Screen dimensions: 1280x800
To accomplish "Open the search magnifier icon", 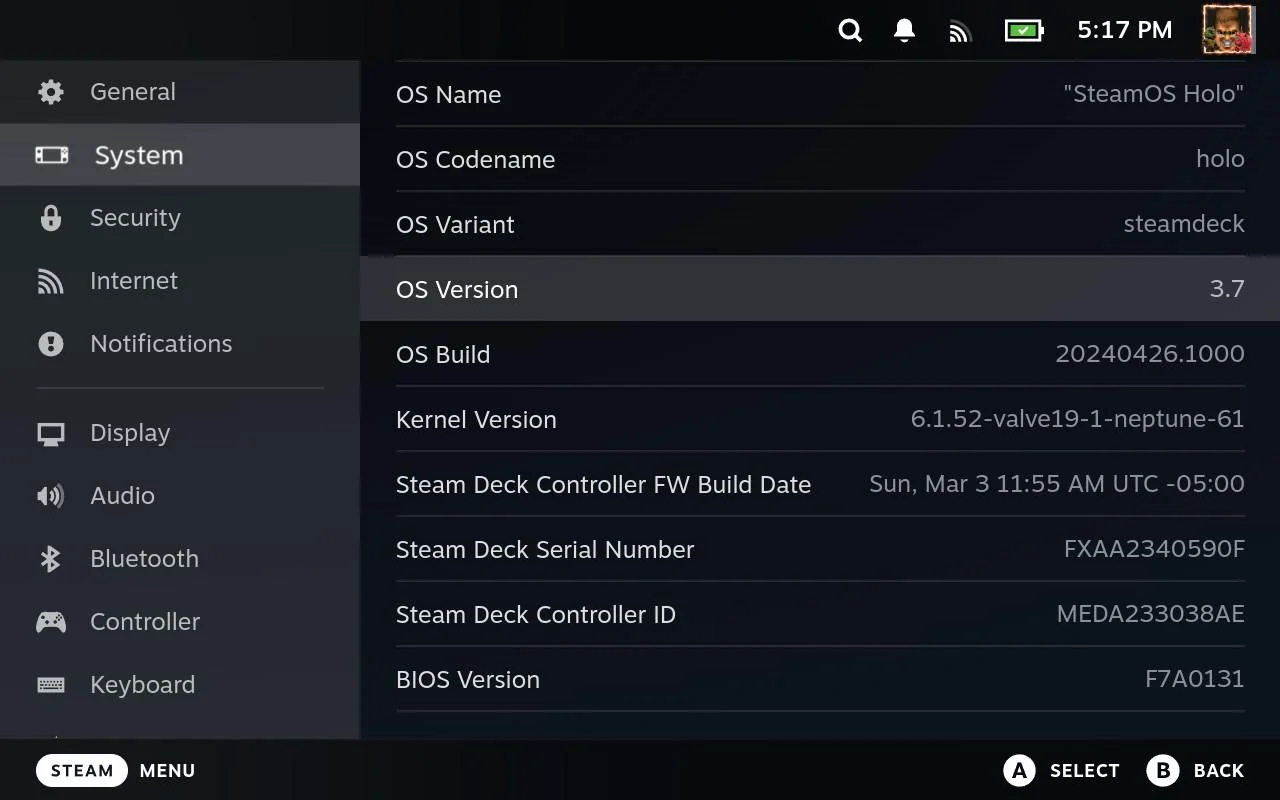I will 850,30.
